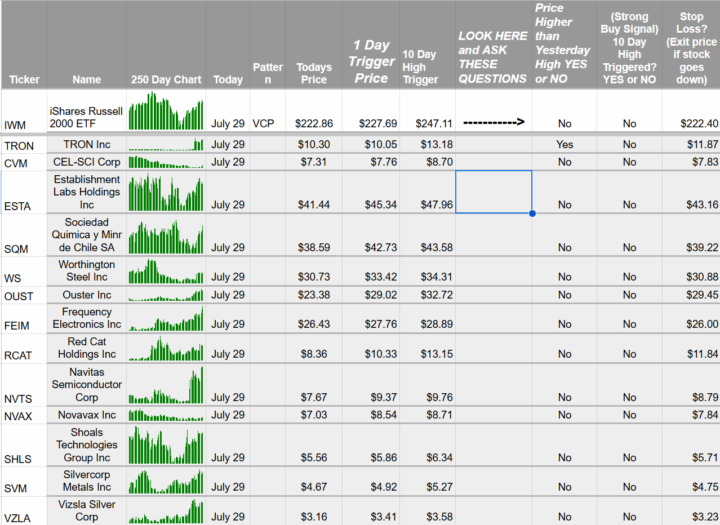Select the IWM ticker cell
The width and height of the screenshot is (720, 525).
23,110
